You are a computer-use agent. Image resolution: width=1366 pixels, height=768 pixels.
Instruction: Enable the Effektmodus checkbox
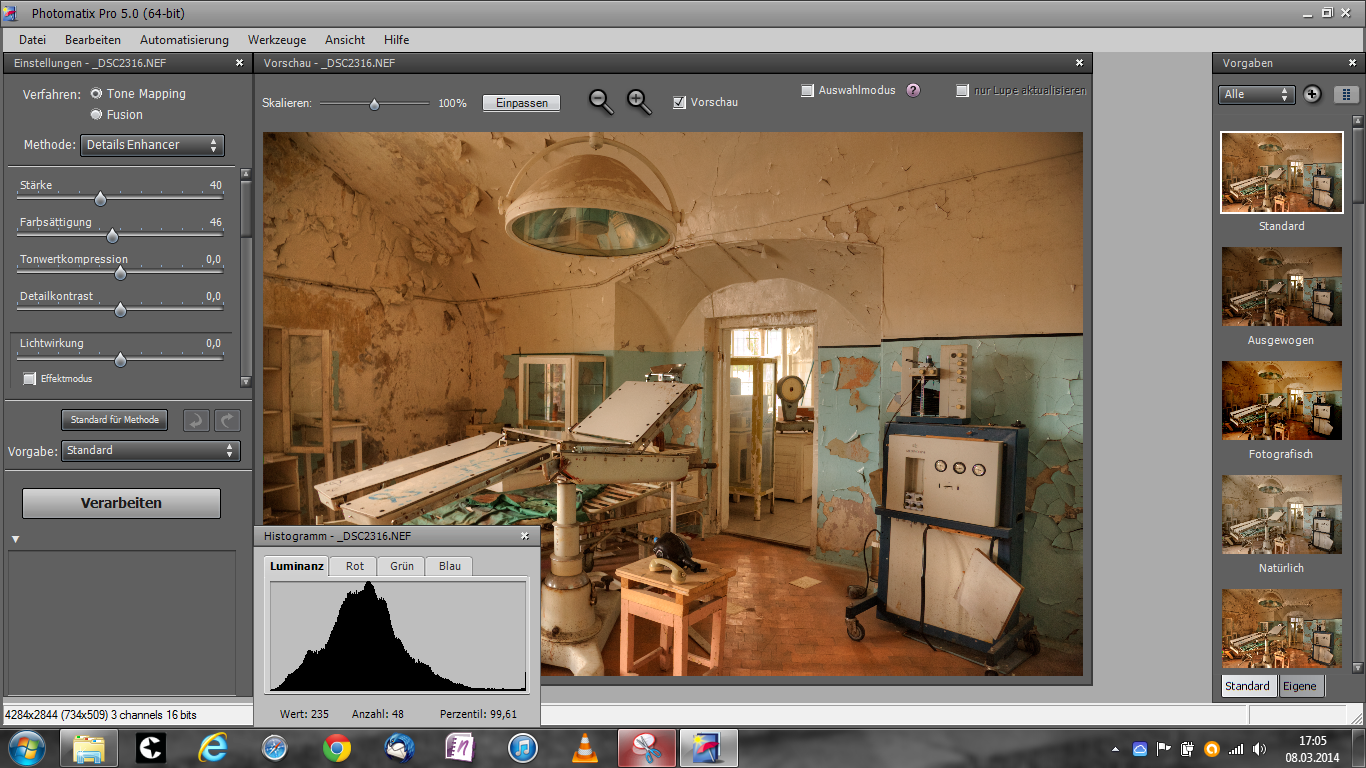click(x=29, y=378)
